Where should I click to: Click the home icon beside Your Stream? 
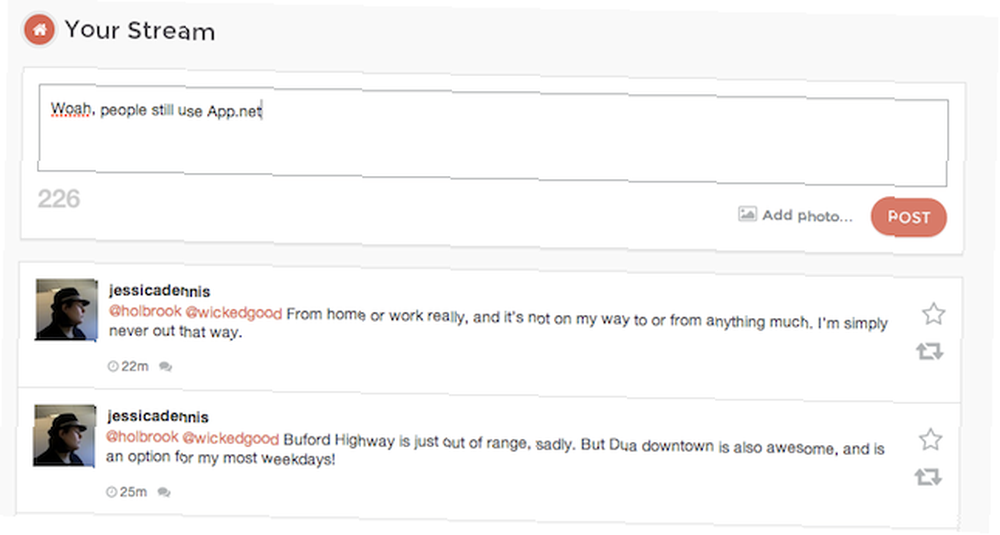click(40, 30)
